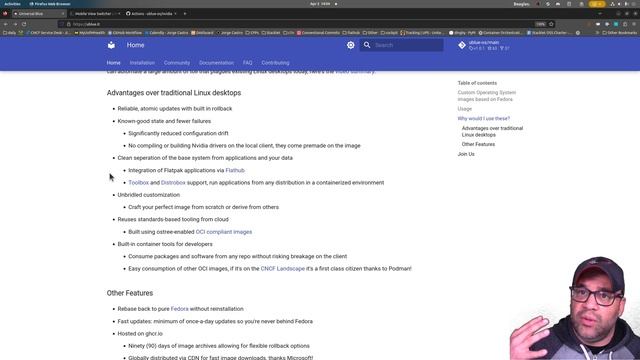Open the Installation tab
640x360 pixels.
[142, 63]
